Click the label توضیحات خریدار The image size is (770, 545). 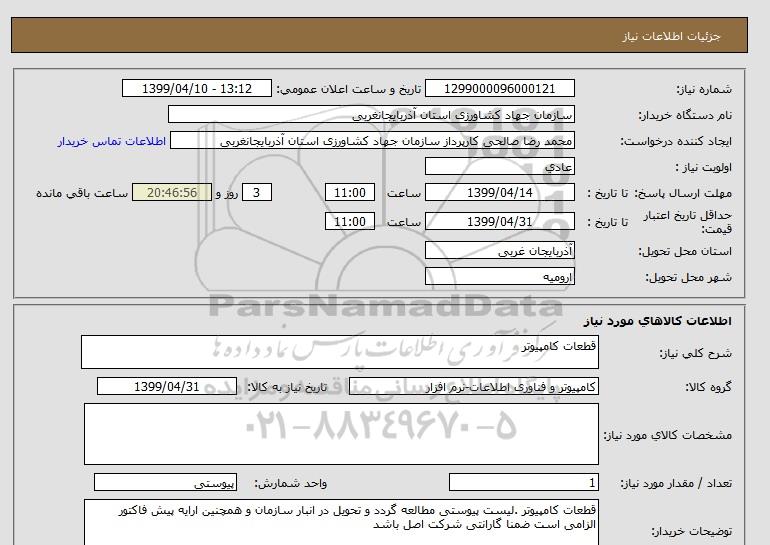(691, 531)
